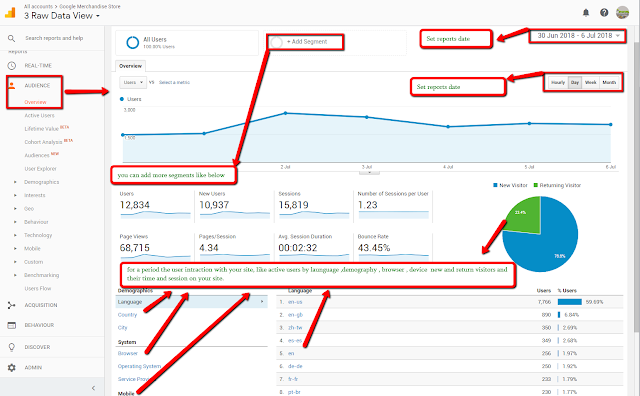Click the Bounce Rate 43.45% metric tile

pyautogui.click(x=393, y=247)
